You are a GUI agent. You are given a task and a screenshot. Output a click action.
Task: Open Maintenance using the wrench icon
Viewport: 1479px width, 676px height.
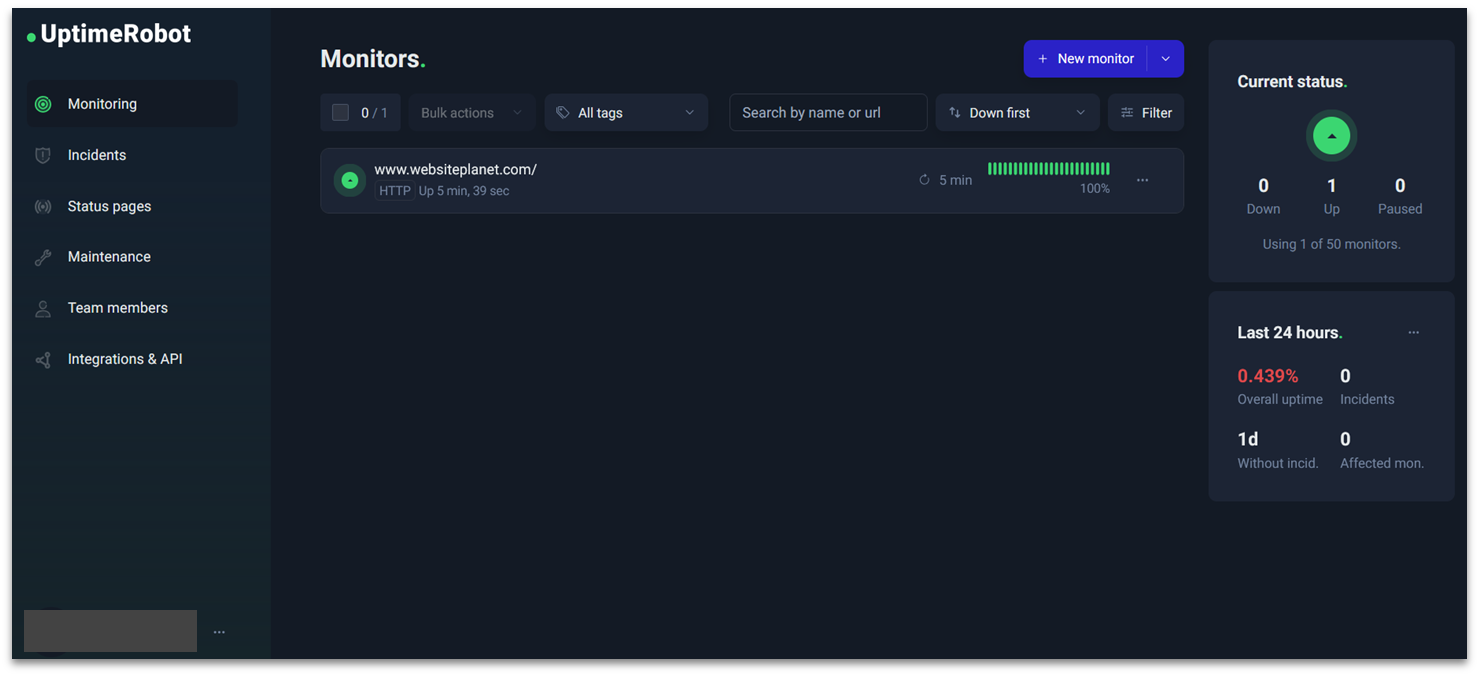(42, 256)
